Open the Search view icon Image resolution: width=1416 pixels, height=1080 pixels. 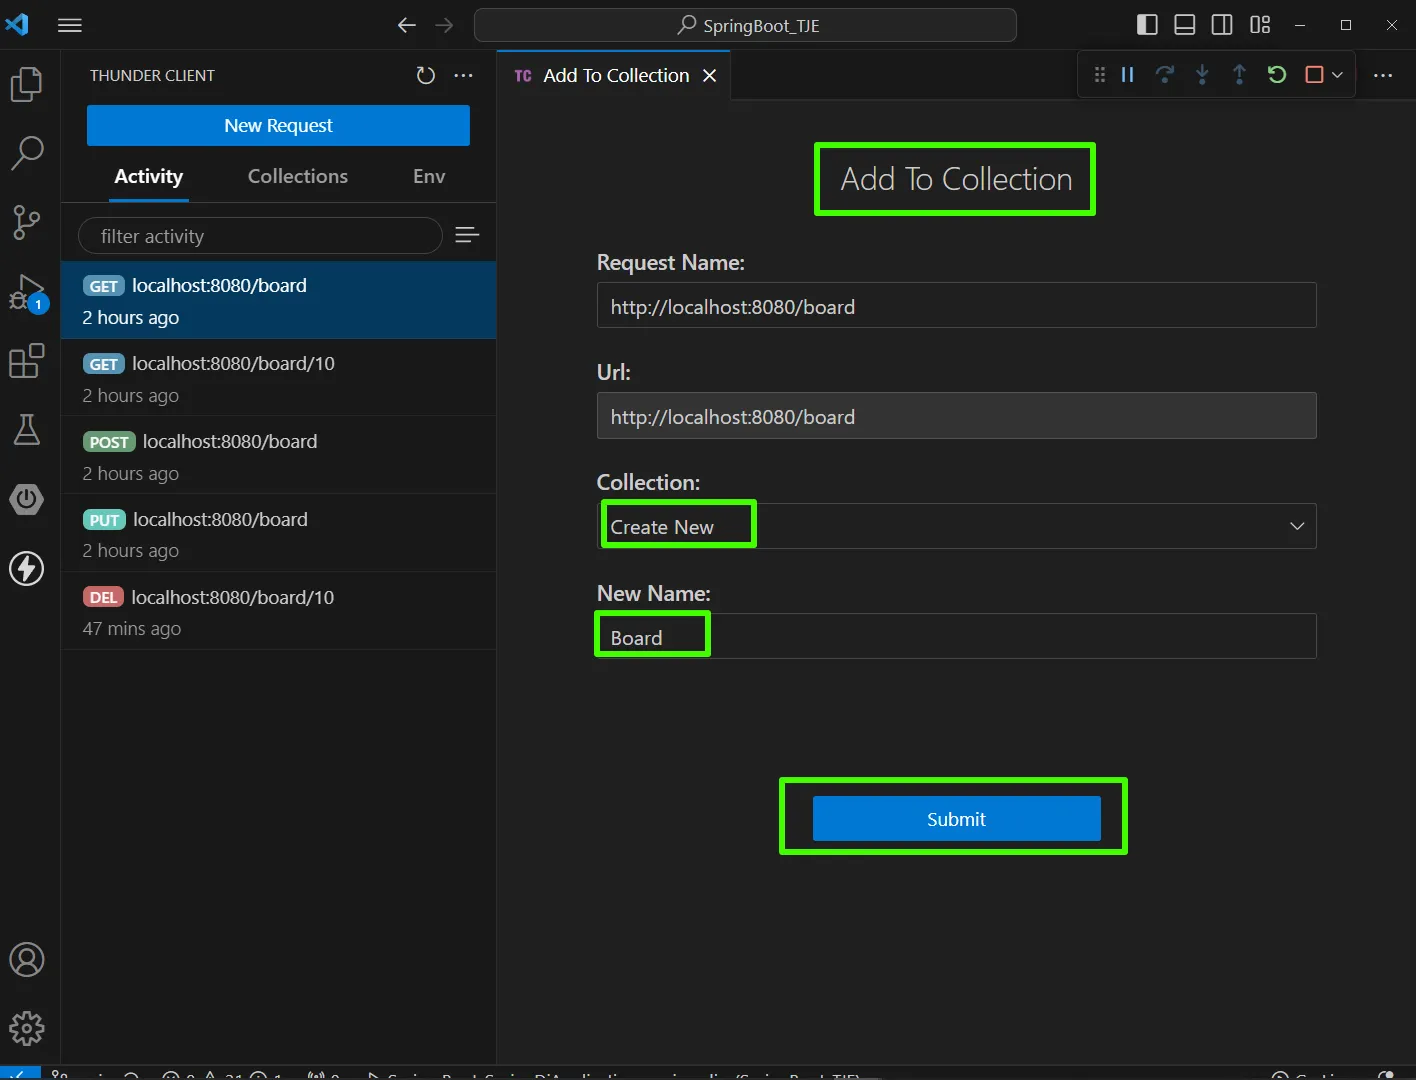27,153
